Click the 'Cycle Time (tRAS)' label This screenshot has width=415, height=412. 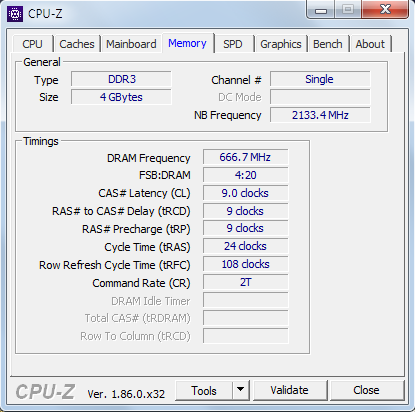click(x=147, y=247)
